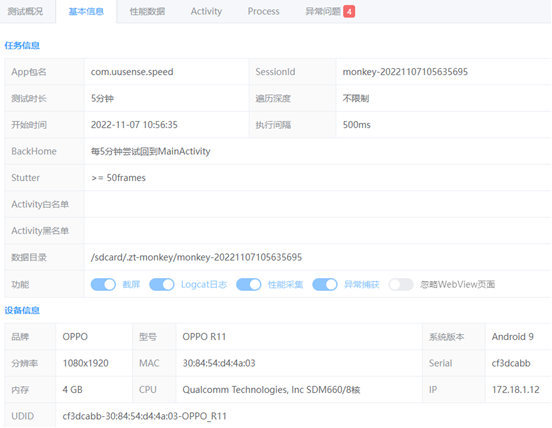The width and height of the screenshot is (552, 428).
Task: Disable the Logcat日志 switch
Action: (162, 284)
